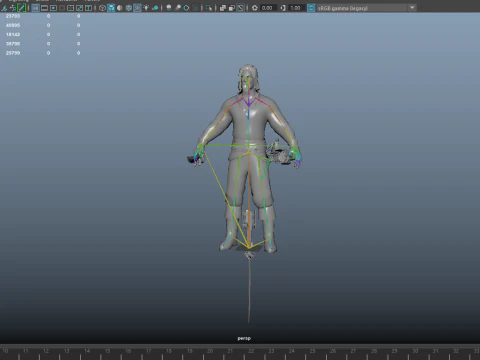Turn on Wireframe on Shaded
The height and width of the screenshot is (360, 480).
coord(129,8)
